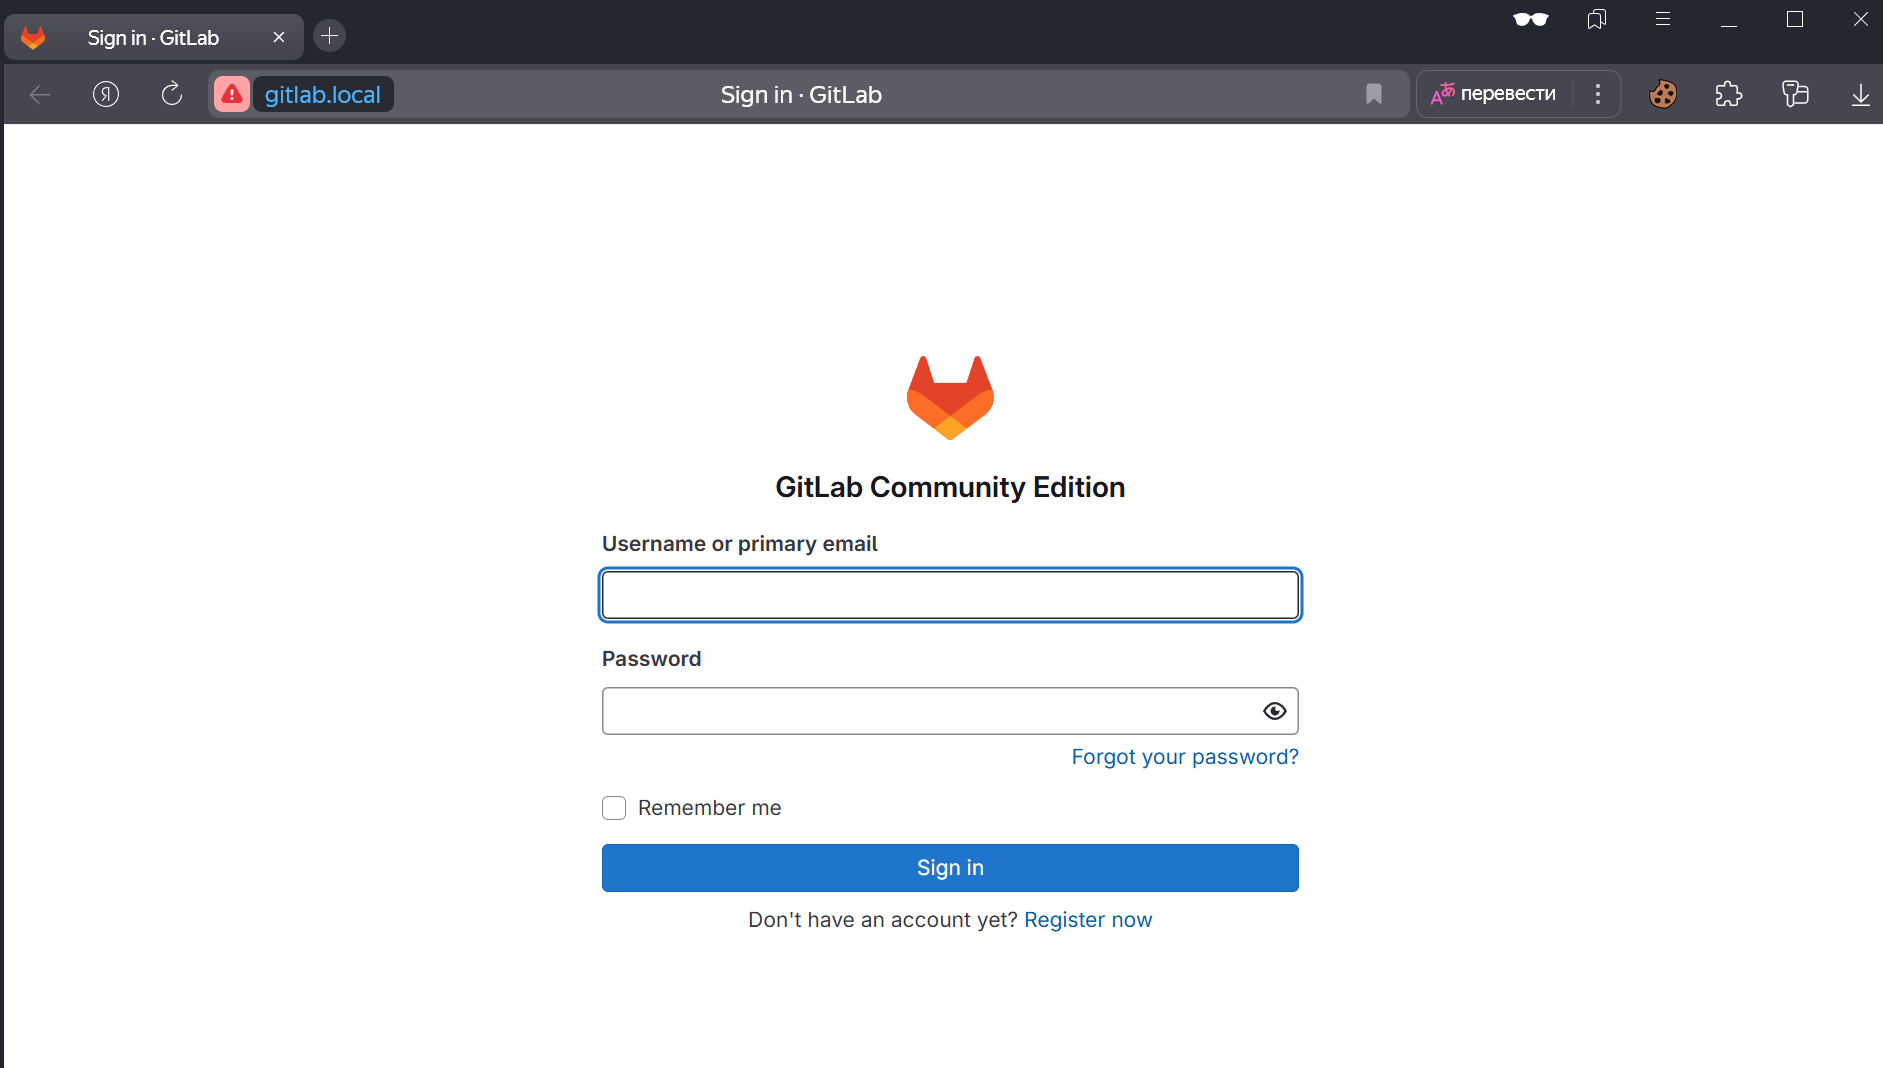Open the extensions puzzle icon

1728,94
